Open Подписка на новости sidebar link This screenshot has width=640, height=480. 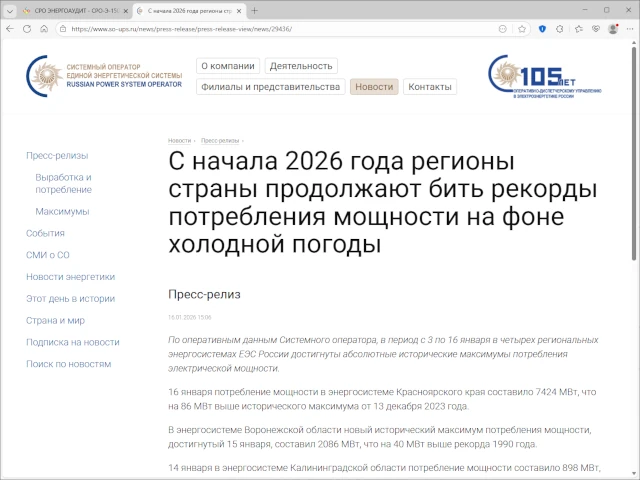[73, 342]
